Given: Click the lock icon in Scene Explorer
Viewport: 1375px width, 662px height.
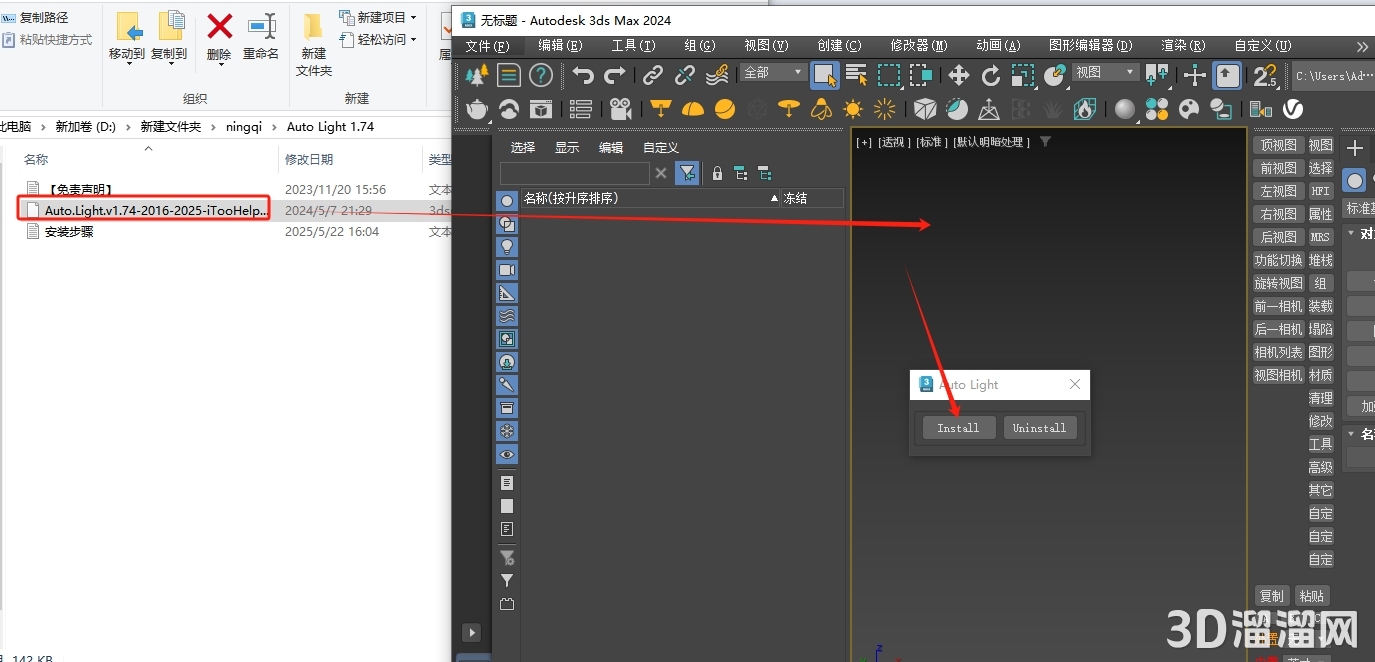Looking at the screenshot, I should [x=717, y=173].
